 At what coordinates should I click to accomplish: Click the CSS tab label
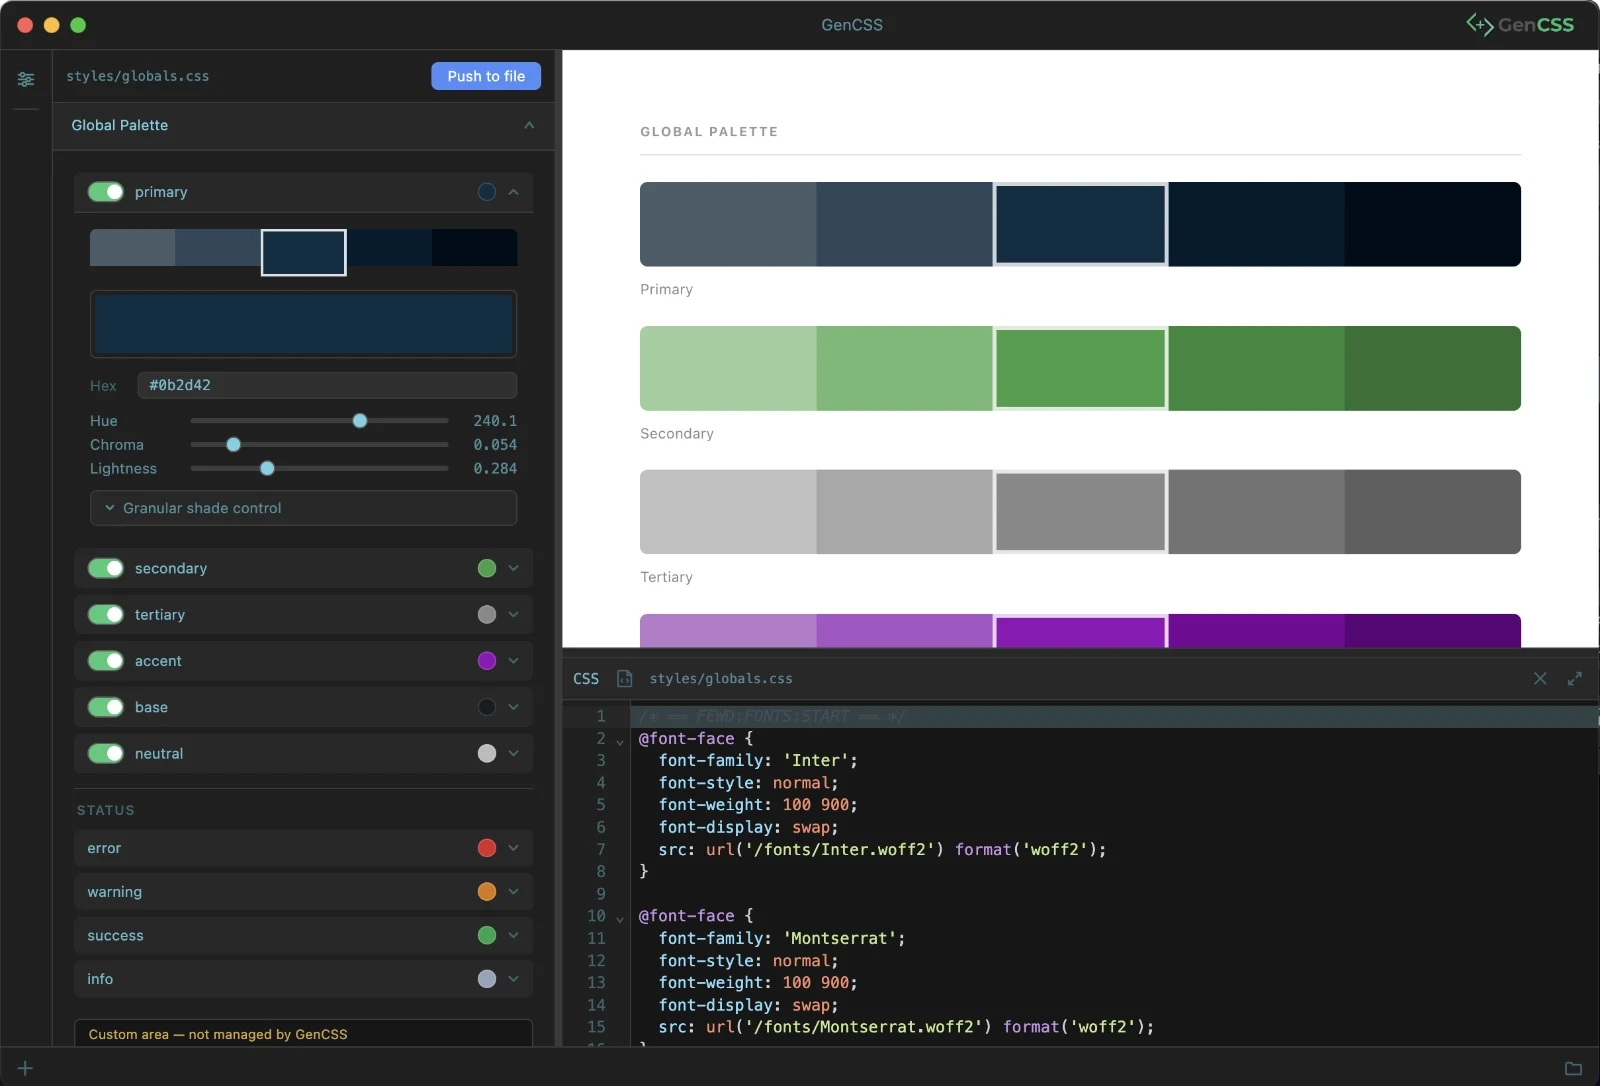pos(586,678)
